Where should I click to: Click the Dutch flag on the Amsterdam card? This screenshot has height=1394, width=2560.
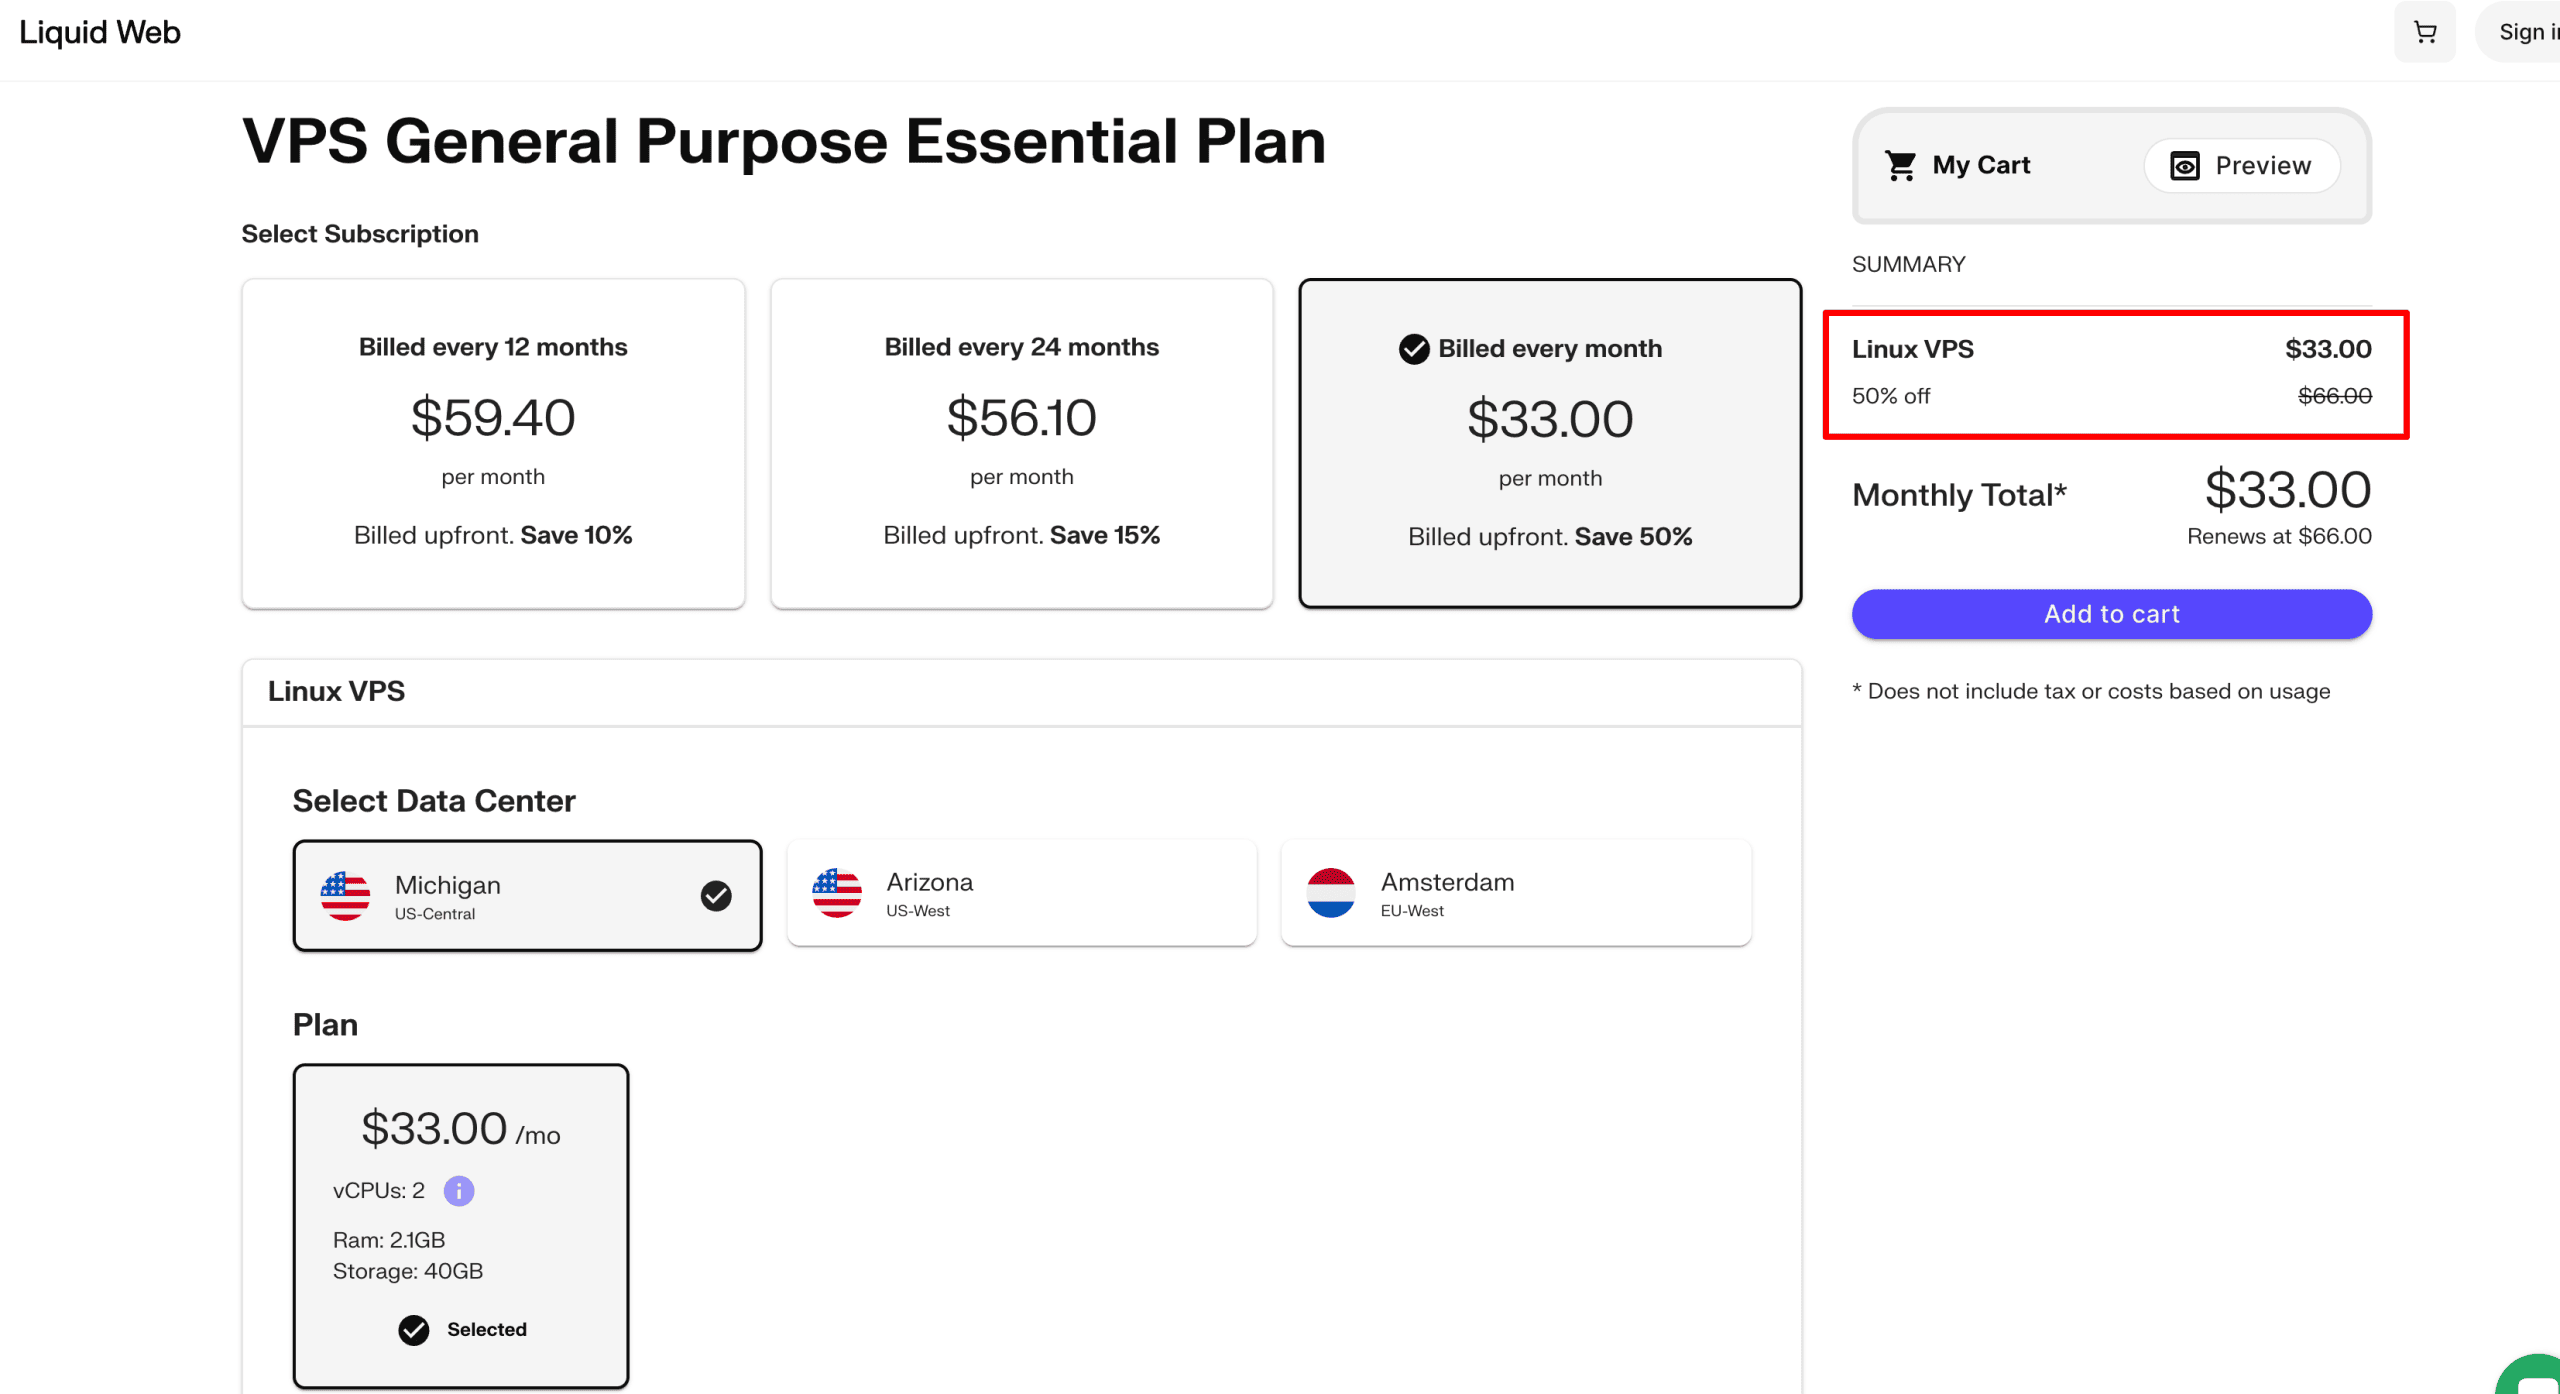[x=1331, y=893]
